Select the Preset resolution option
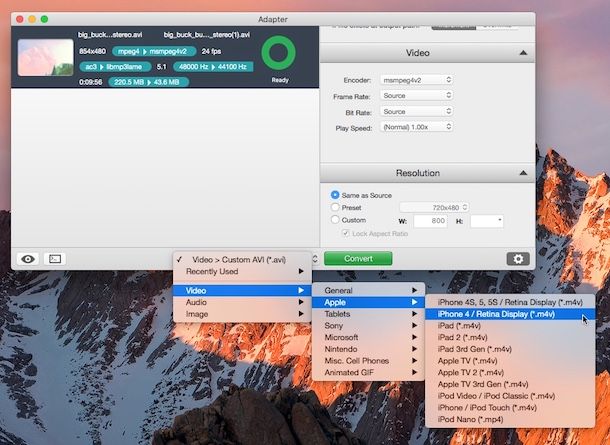610x445 pixels. click(x=335, y=207)
